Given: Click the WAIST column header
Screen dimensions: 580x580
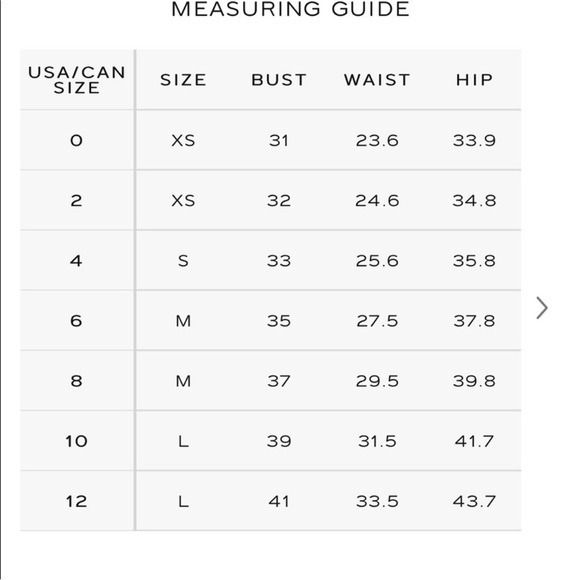Looking at the screenshot, I should (x=377, y=80).
